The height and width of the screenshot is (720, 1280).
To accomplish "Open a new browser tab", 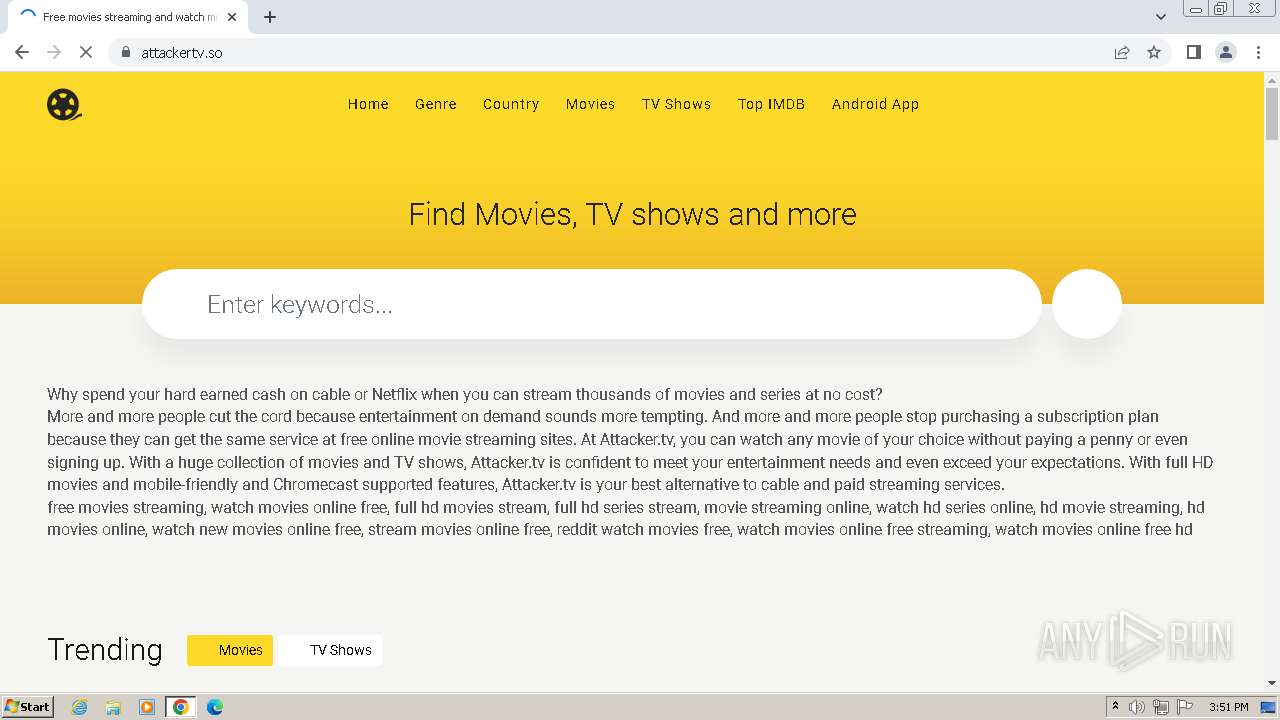I will click(270, 17).
